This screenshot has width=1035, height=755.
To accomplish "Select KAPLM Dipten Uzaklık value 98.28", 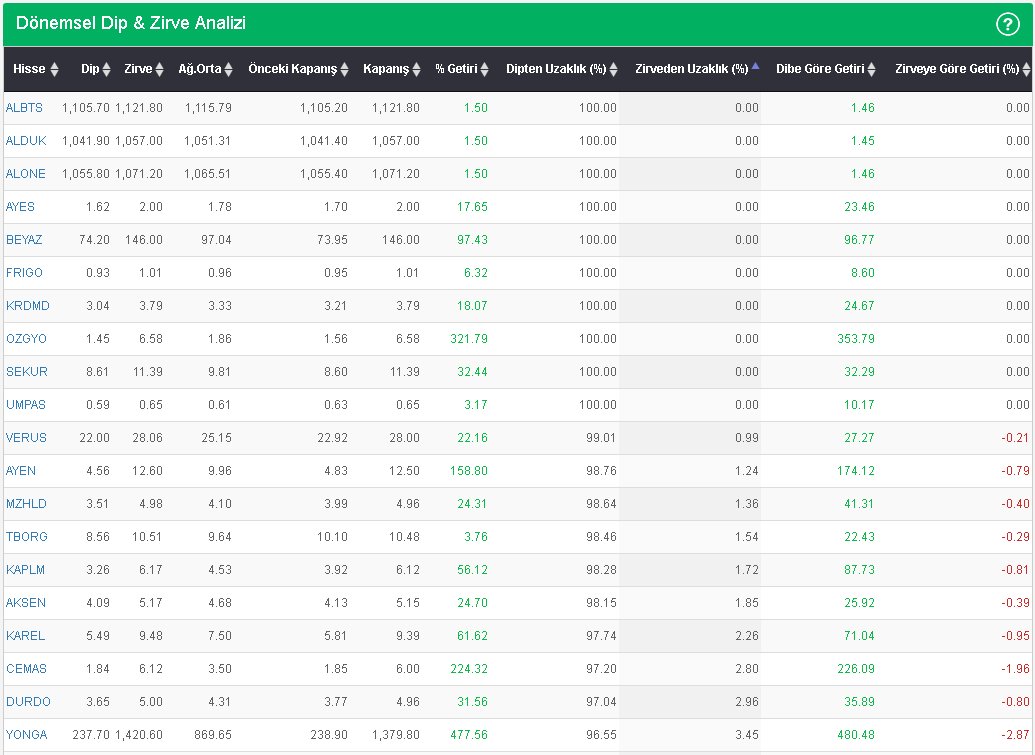I will pyautogui.click(x=601, y=570).
